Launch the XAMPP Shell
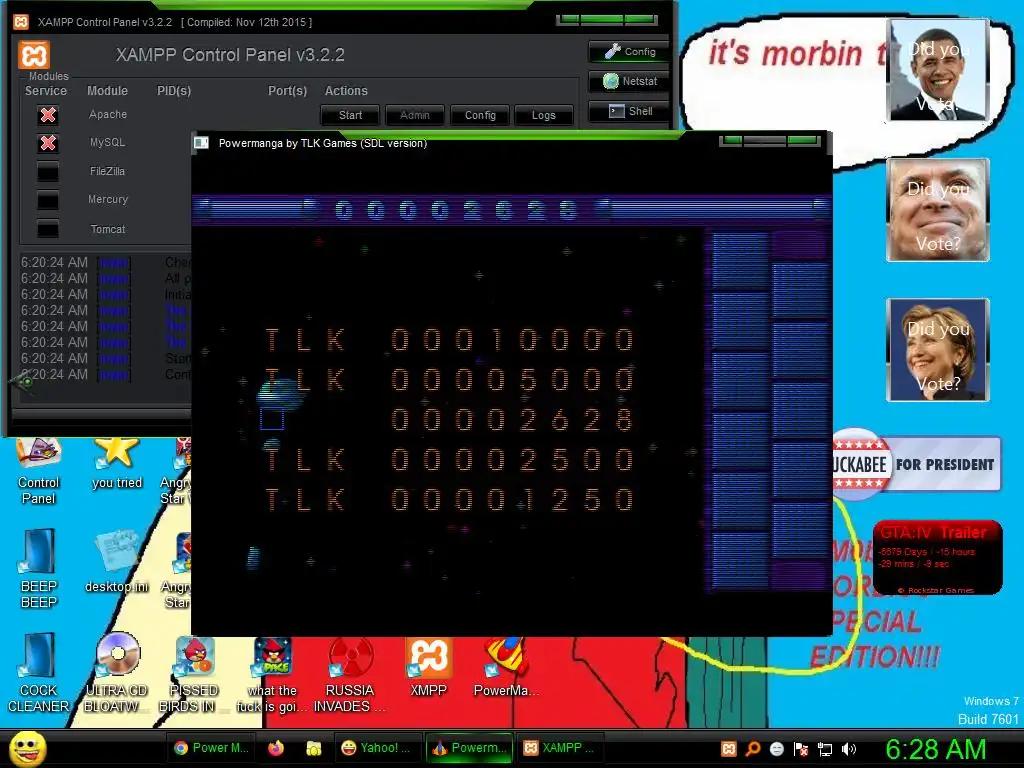The height and width of the screenshot is (768, 1024). coord(628,111)
